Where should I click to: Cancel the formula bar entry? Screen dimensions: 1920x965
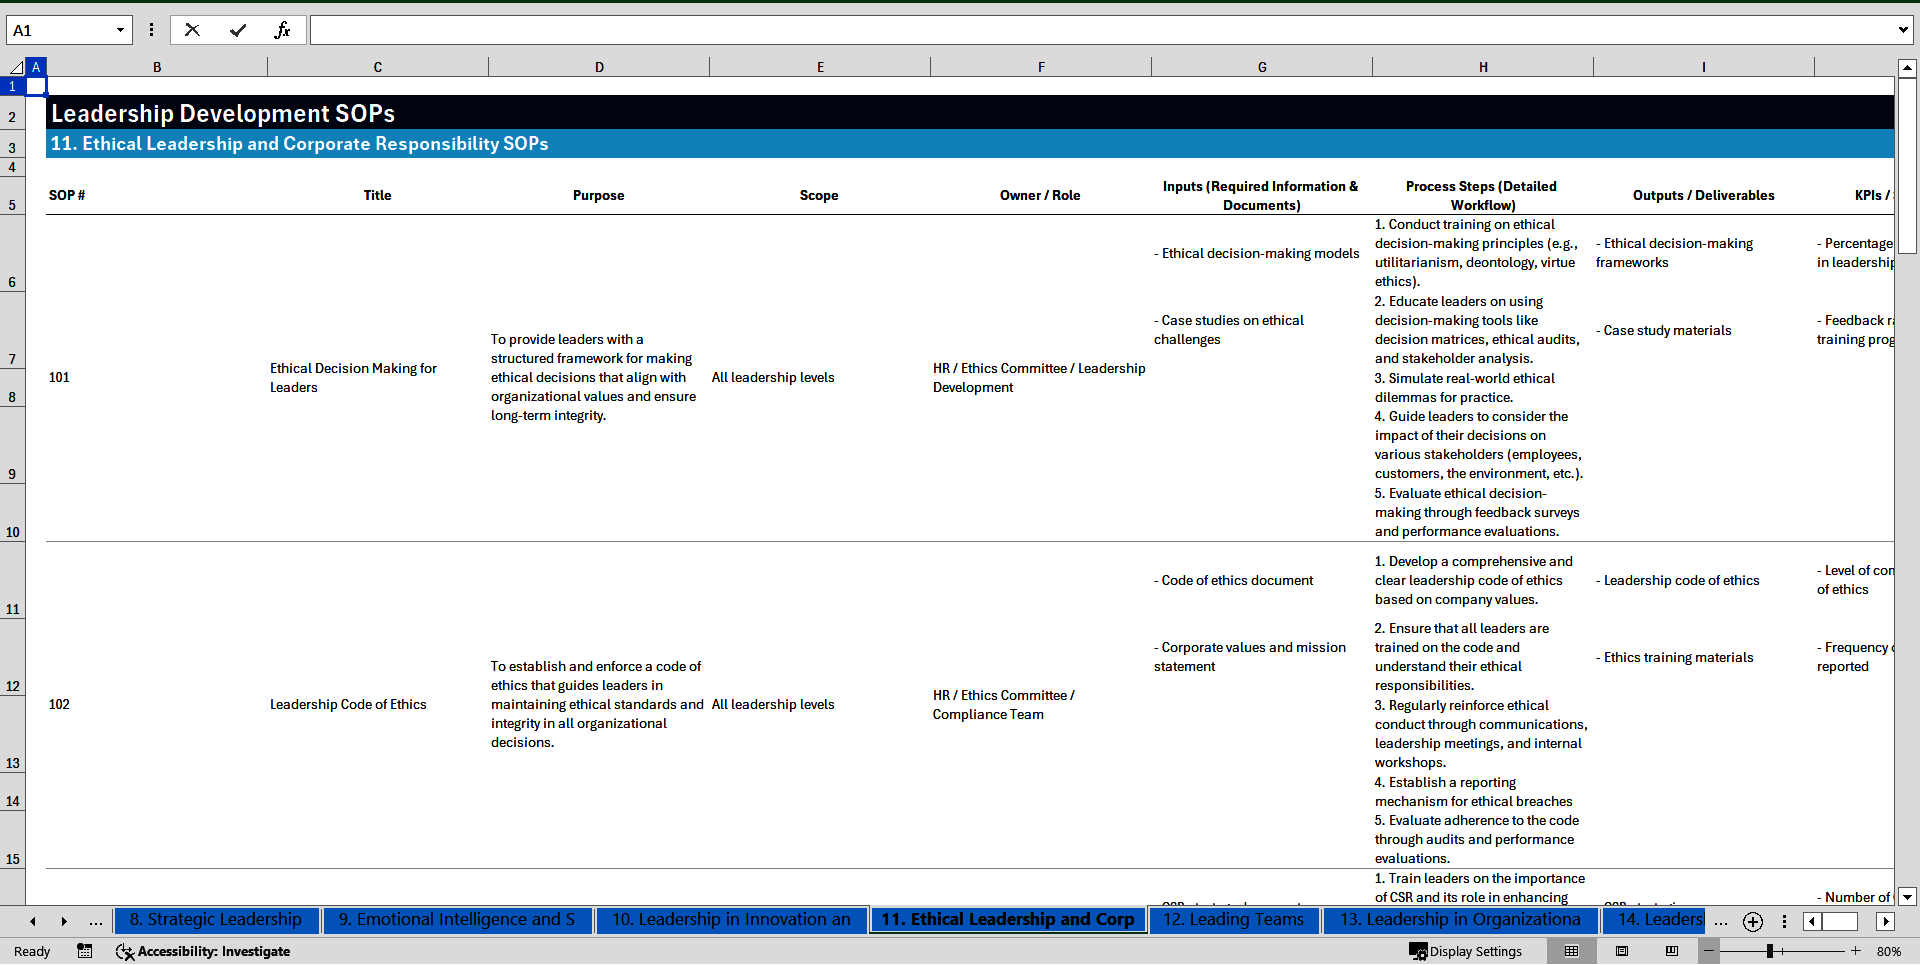coord(192,30)
